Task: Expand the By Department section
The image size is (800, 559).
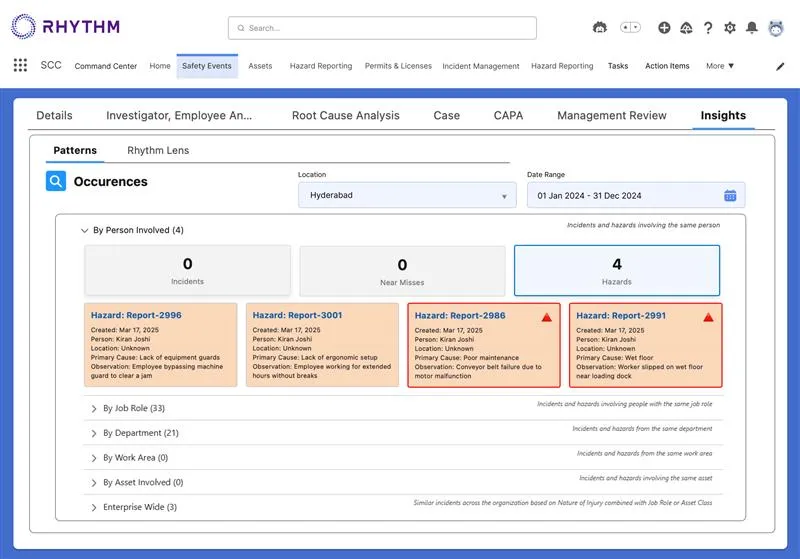Action: pos(94,433)
